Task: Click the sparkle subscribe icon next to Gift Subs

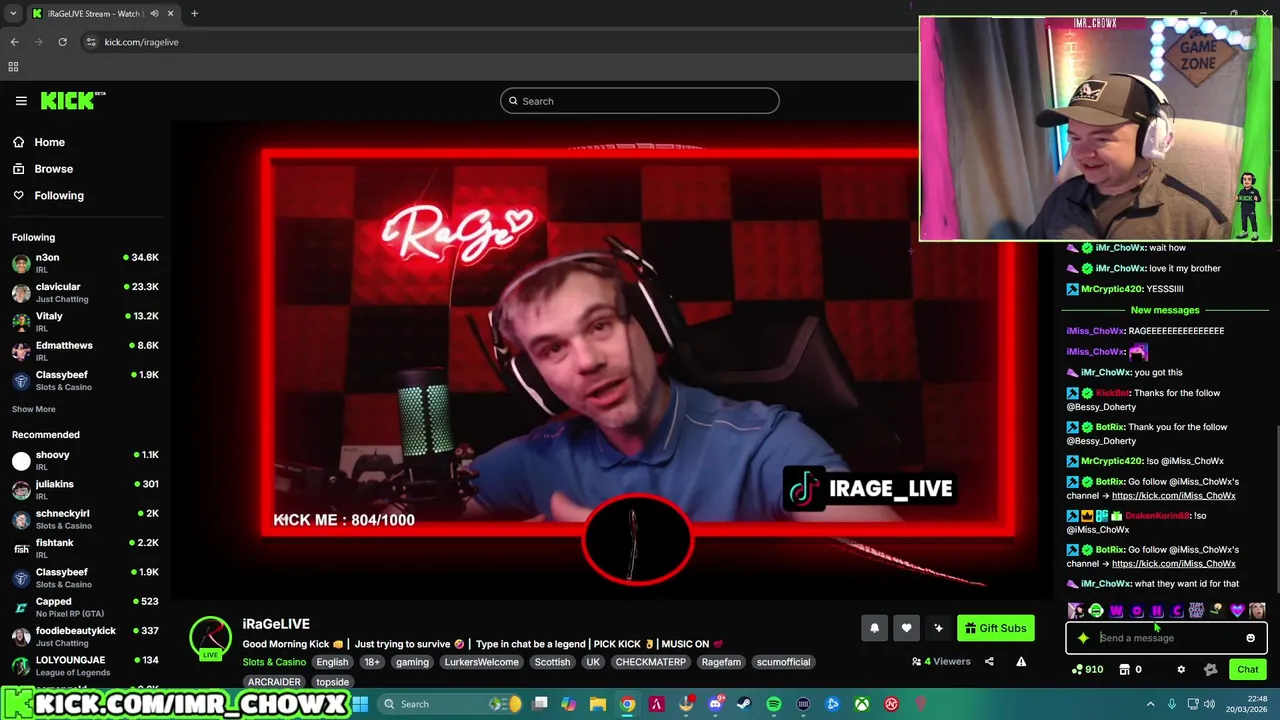Action: 938,628
